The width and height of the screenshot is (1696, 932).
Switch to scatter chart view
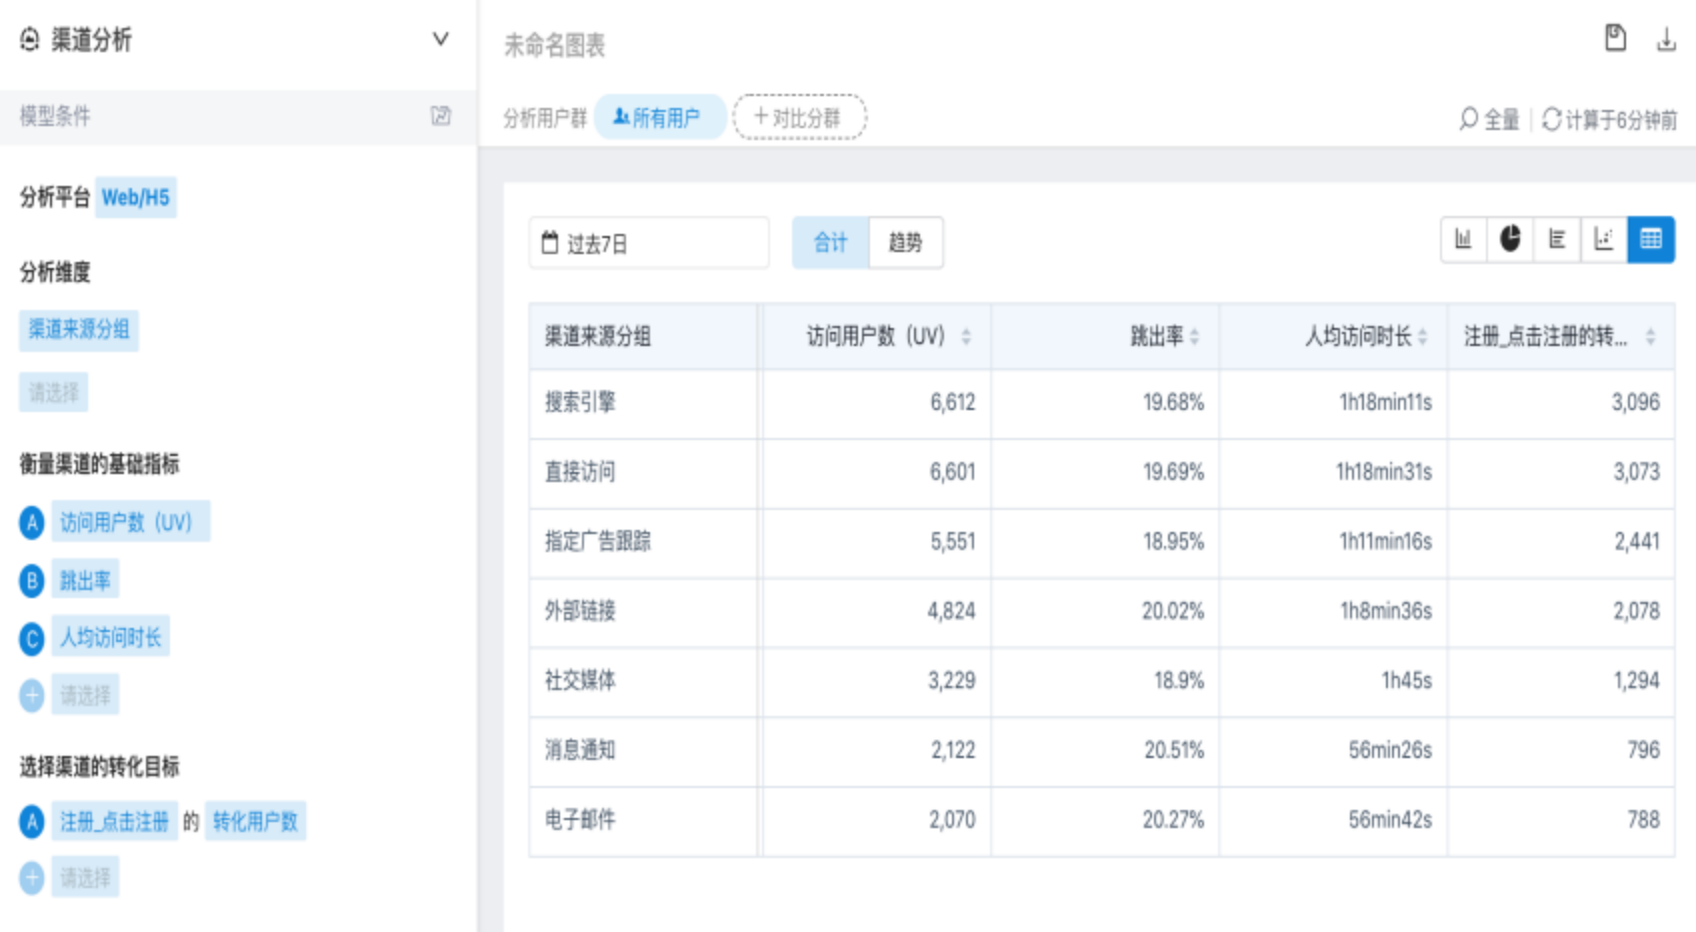click(x=1604, y=239)
